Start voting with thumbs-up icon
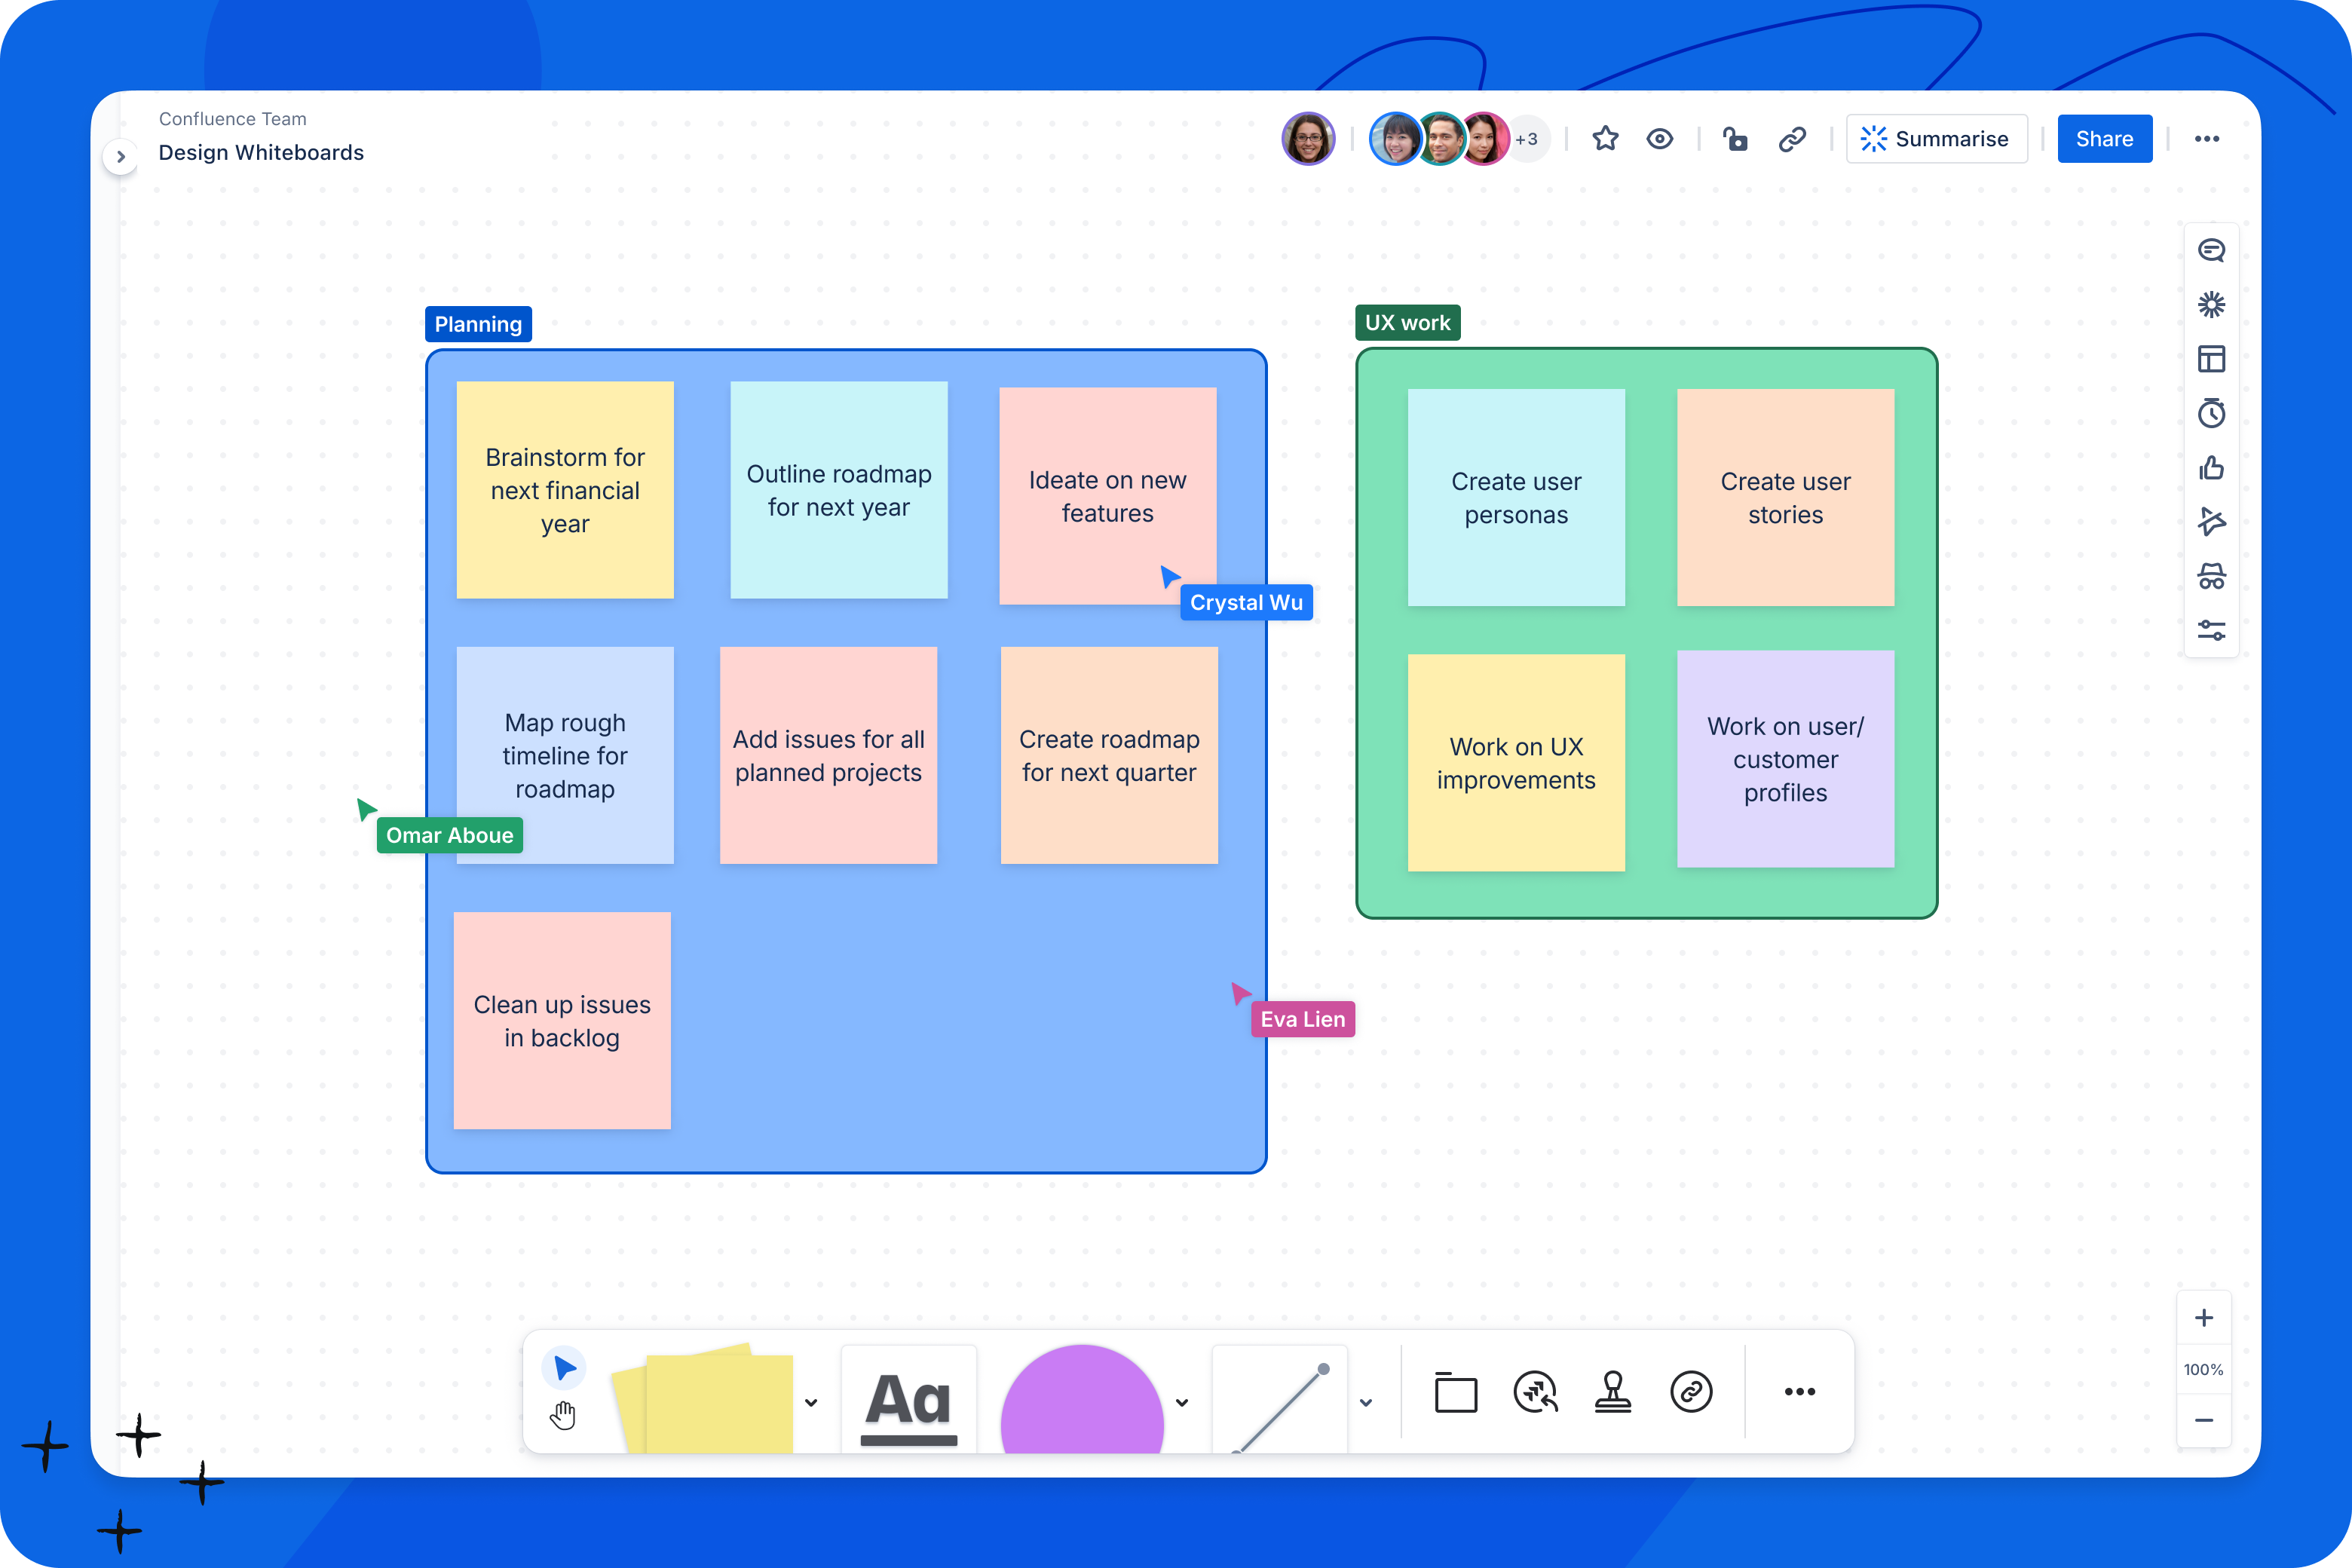The image size is (2352, 1568). pos(2211,468)
